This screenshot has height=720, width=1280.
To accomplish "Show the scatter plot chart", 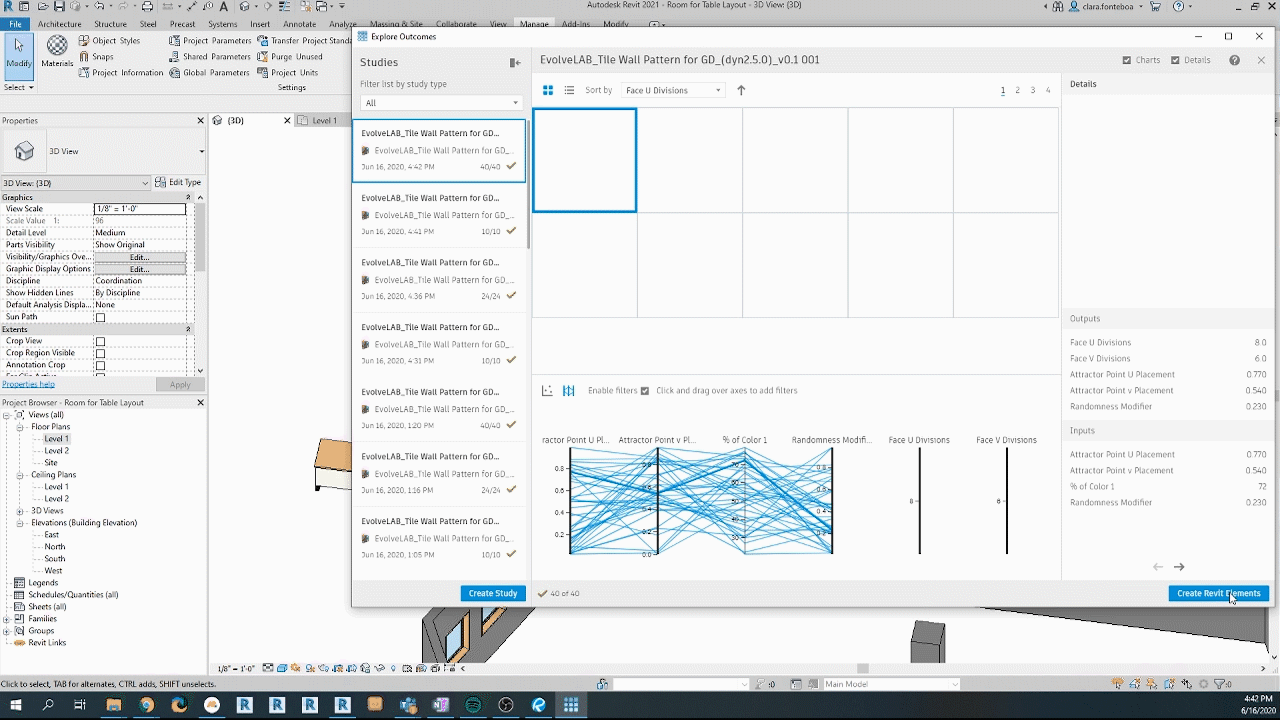I will point(547,391).
